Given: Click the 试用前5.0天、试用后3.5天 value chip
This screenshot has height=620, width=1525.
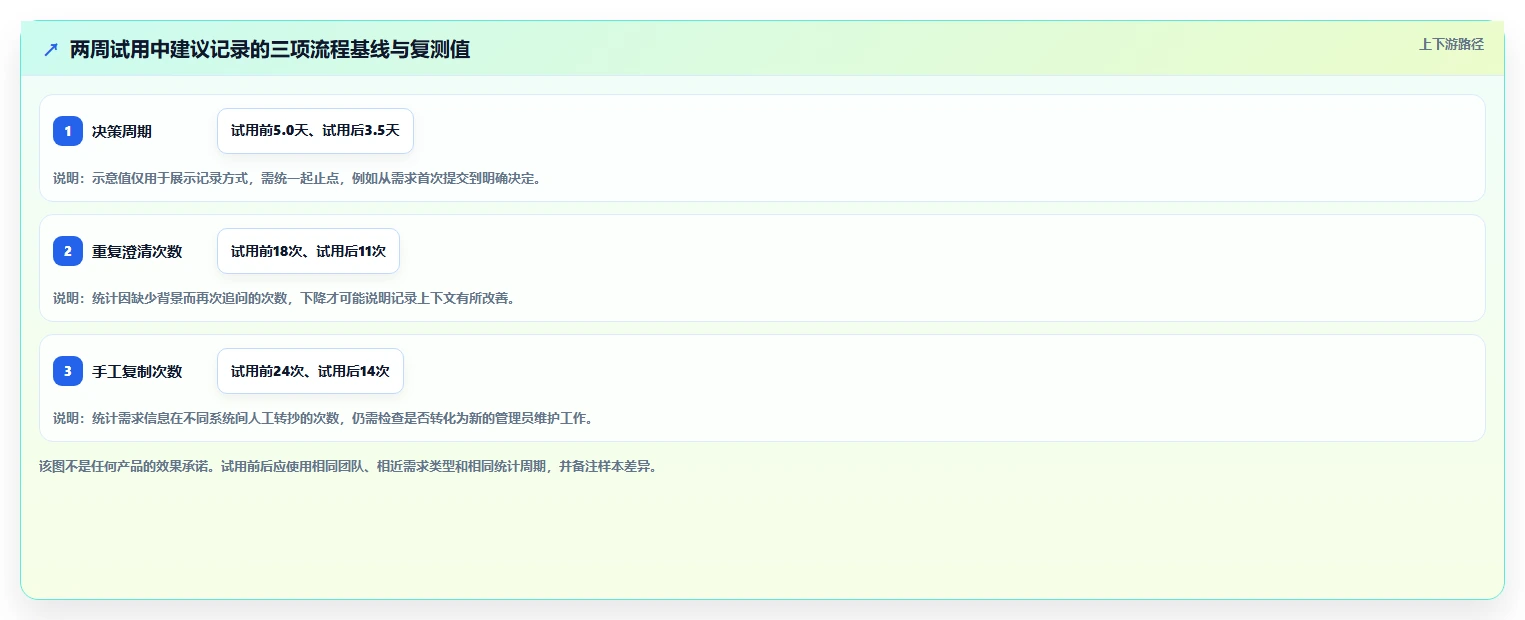Looking at the screenshot, I should point(315,131).
